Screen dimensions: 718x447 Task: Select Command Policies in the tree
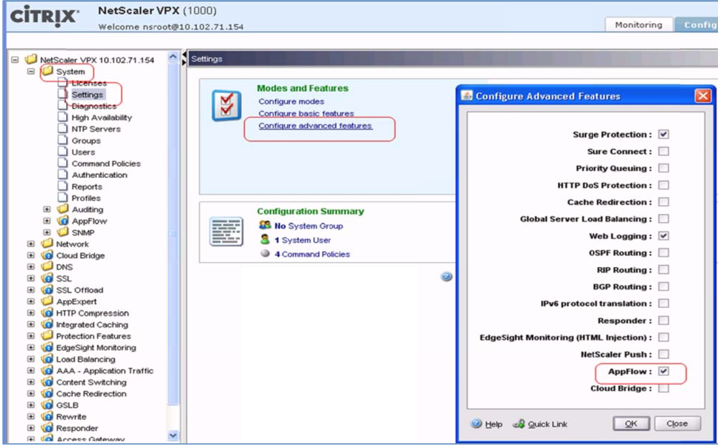pyautogui.click(x=106, y=164)
